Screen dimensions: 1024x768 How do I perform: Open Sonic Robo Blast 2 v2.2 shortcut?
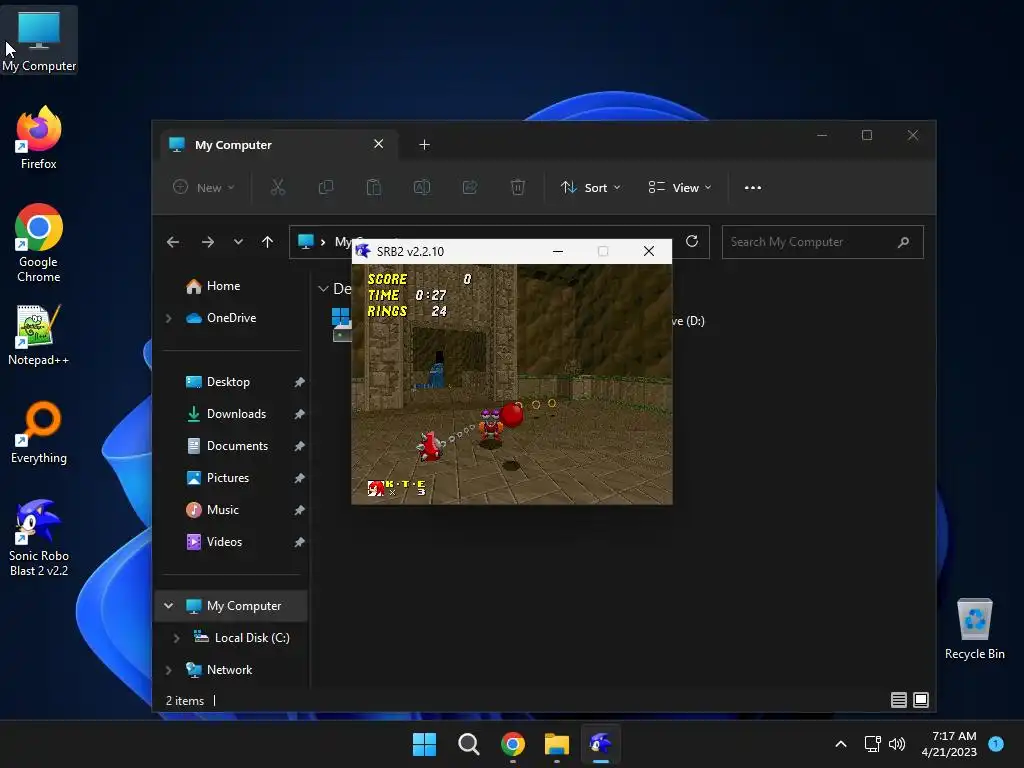pos(39,537)
